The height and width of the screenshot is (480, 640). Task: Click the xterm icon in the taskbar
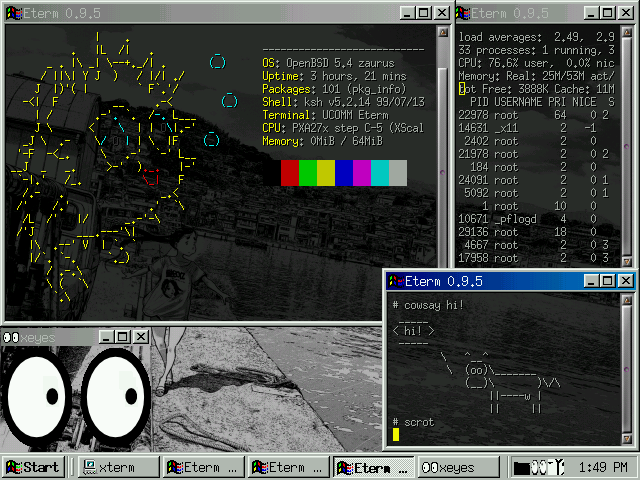point(89,467)
